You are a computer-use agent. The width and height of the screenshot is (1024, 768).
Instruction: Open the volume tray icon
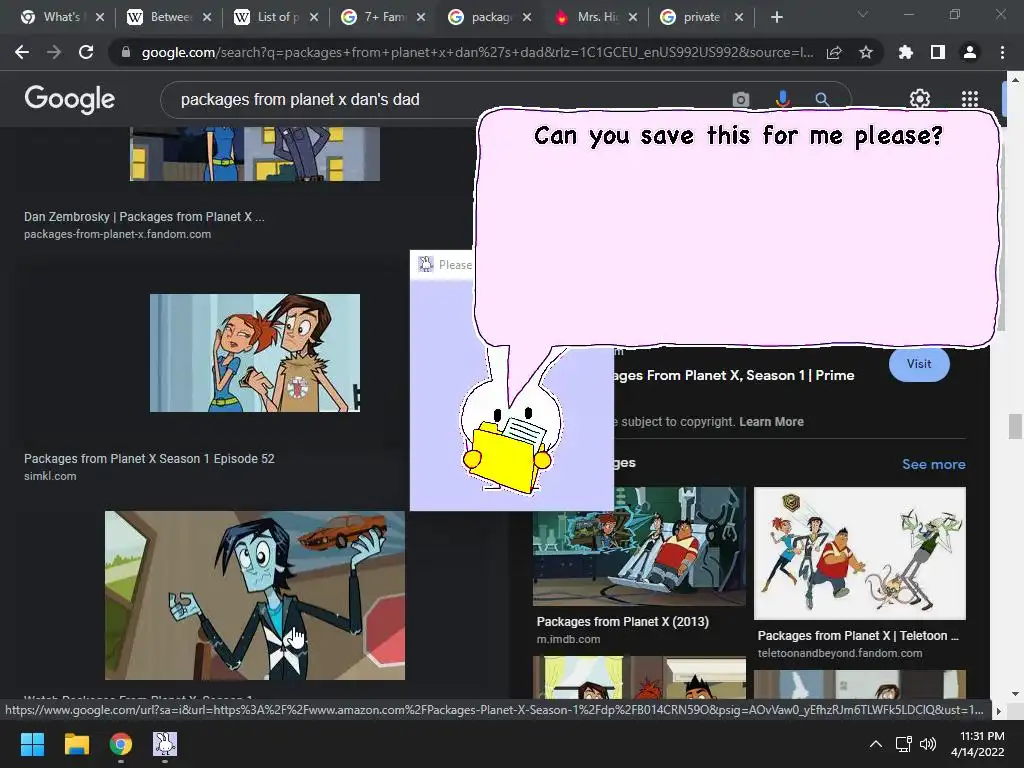[x=927, y=744]
